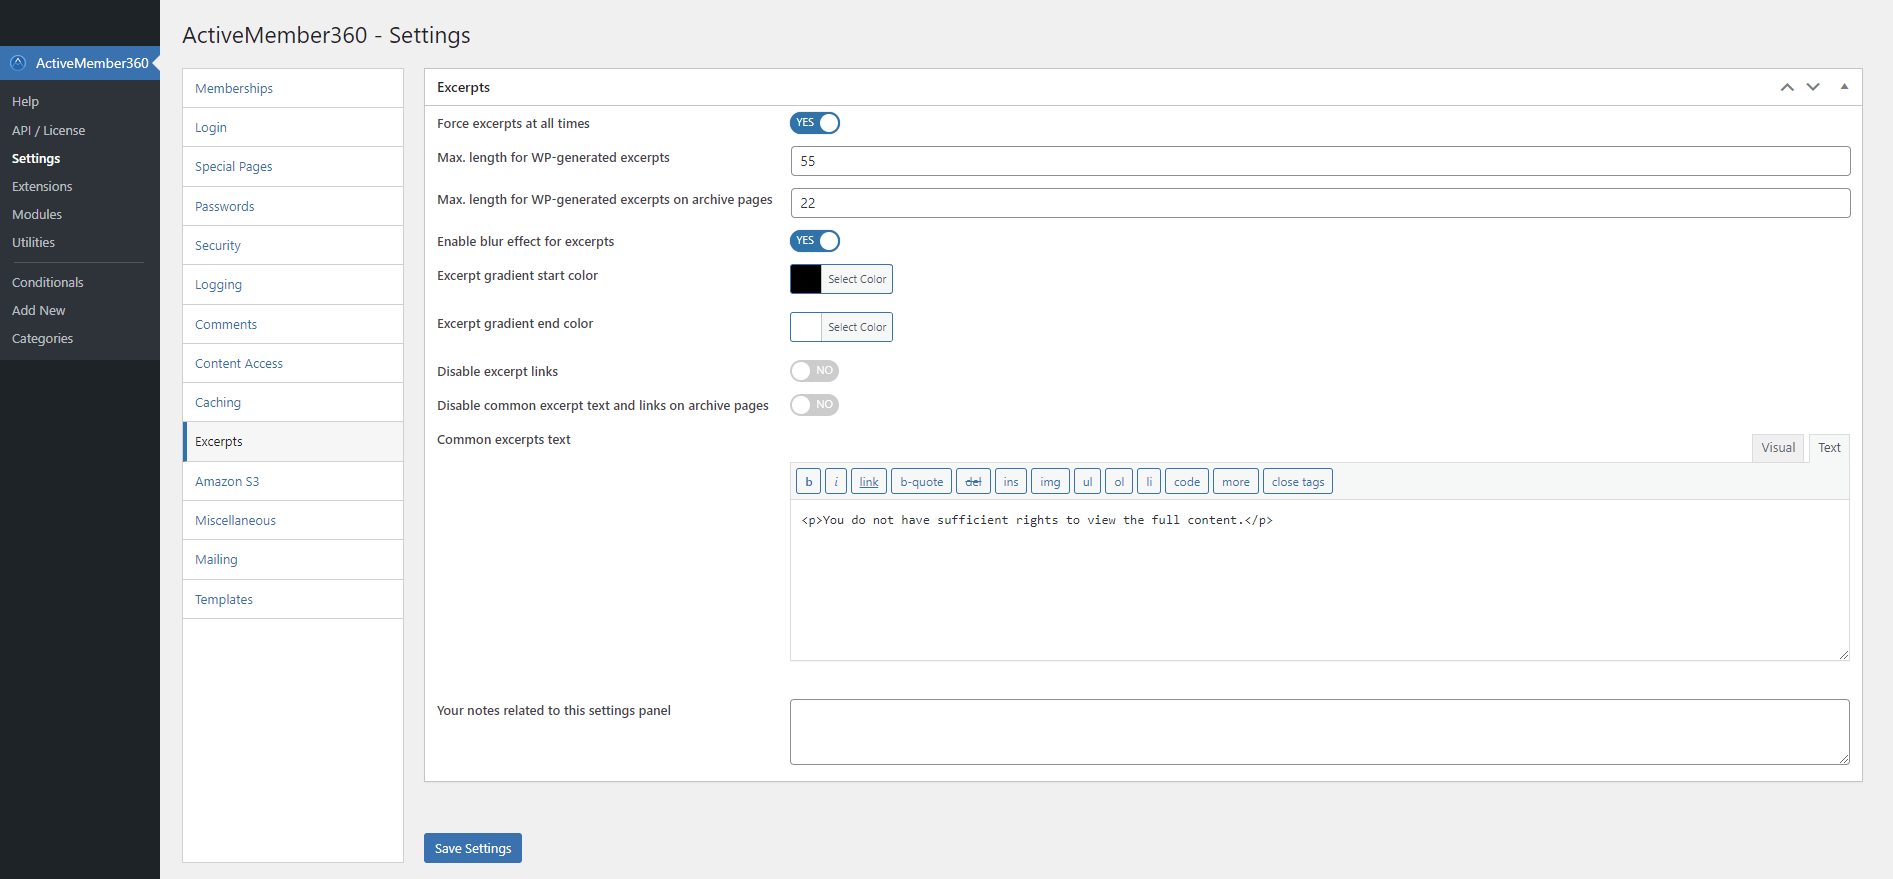Toggle Enable blur effect for excerpts switch

tap(815, 241)
